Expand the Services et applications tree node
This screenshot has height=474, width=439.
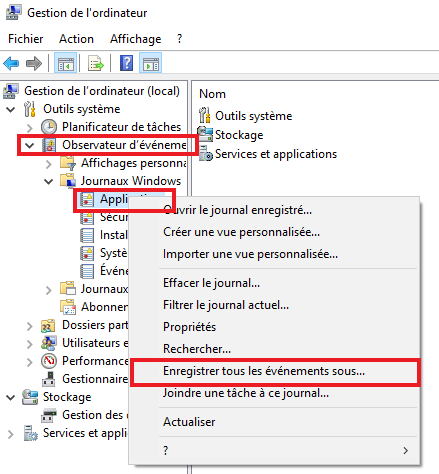coord(11,434)
